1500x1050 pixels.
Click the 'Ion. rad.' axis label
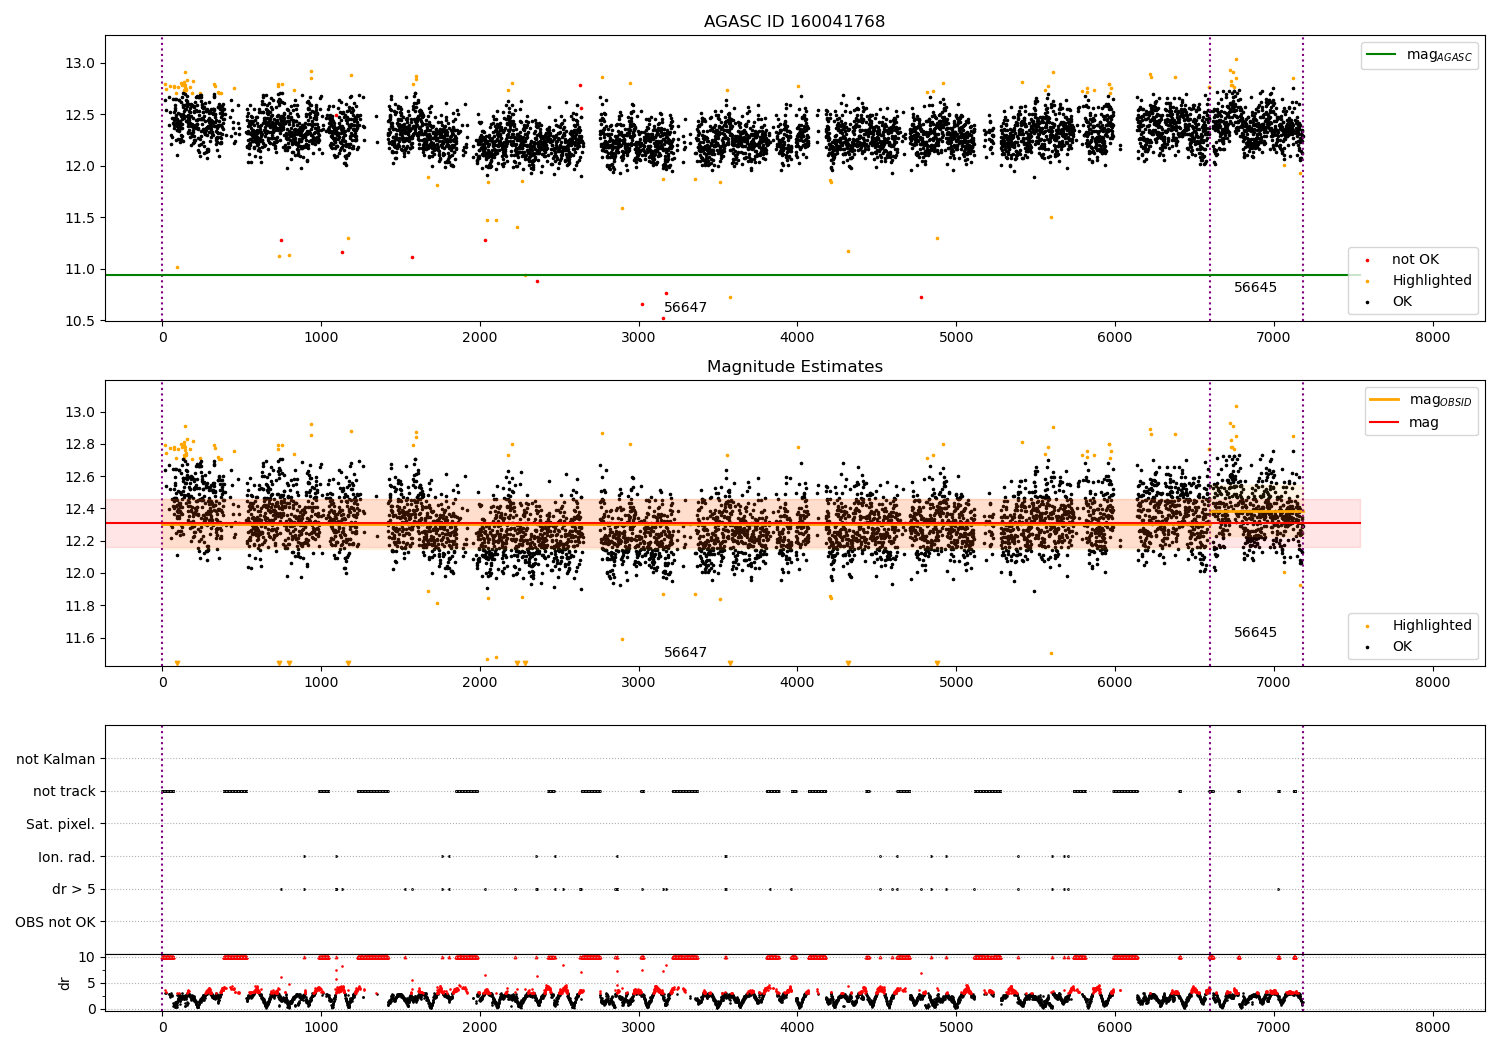67,857
